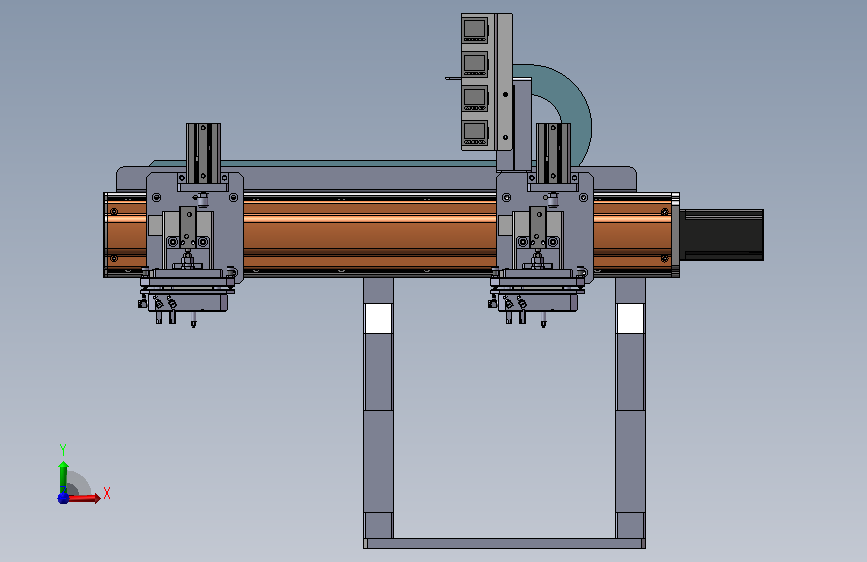Select the right vertical cylinder above carriage
Screen dimensions: 867x562
pyautogui.click(x=553, y=153)
